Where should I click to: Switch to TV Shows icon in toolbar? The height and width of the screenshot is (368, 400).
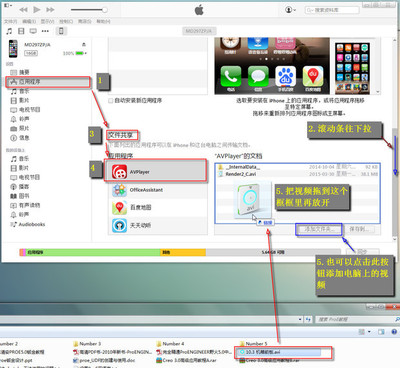pos(33,31)
